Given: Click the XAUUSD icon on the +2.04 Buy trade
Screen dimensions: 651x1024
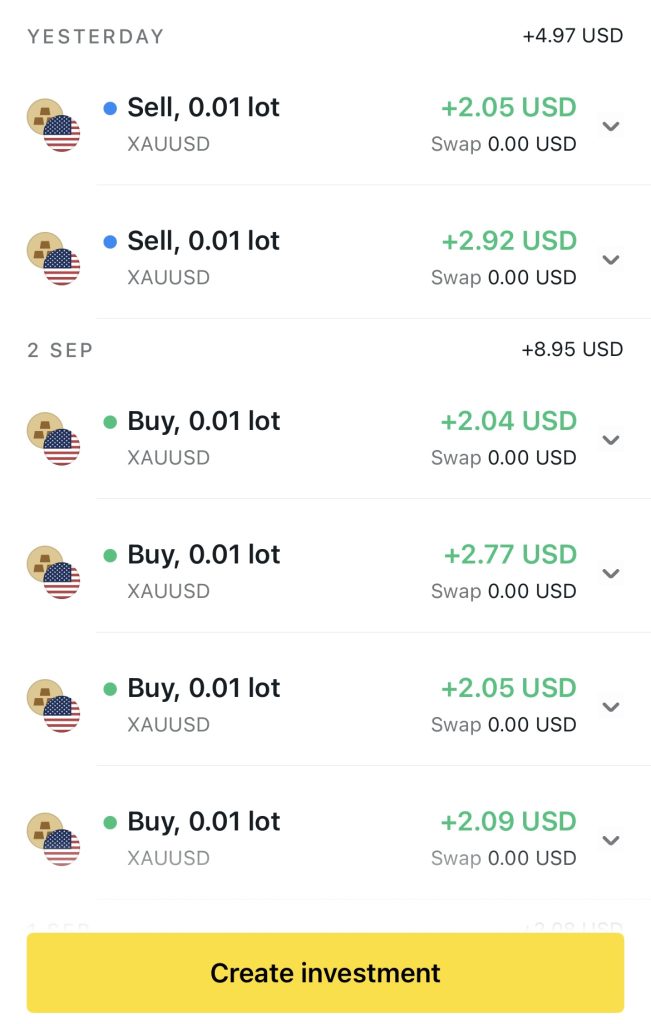Looking at the screenshot, I should 53,439.
